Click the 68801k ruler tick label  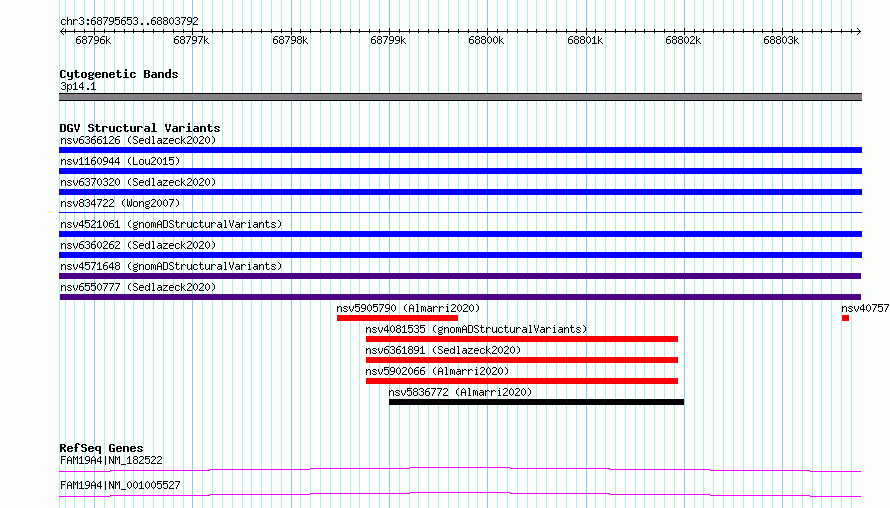click(x=585, y=40)
